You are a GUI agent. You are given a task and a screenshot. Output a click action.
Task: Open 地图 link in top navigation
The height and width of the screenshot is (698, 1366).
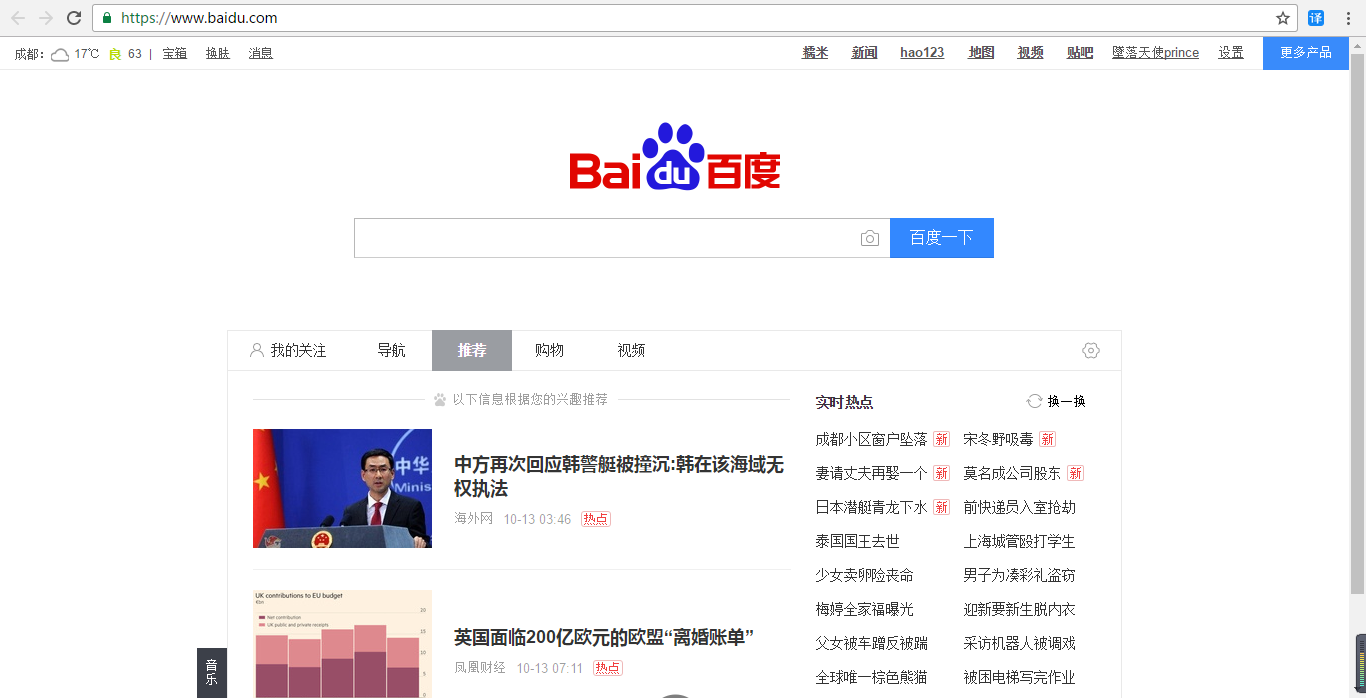[981, 53]
